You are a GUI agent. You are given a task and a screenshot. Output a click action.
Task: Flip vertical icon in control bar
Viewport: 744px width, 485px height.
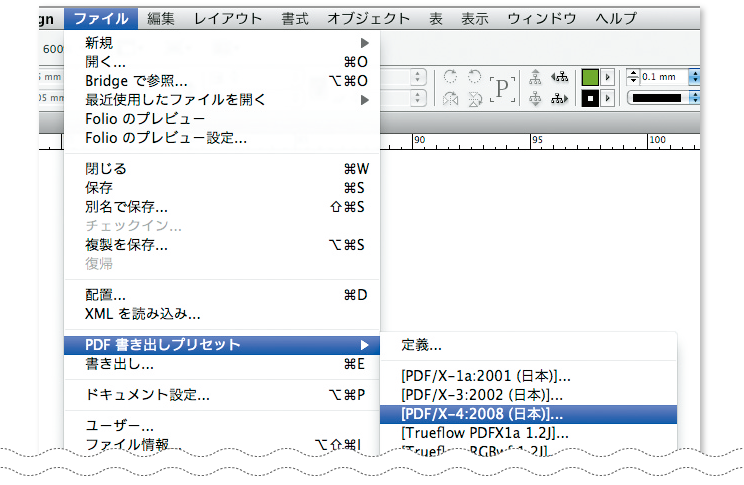tap(474, 99)
